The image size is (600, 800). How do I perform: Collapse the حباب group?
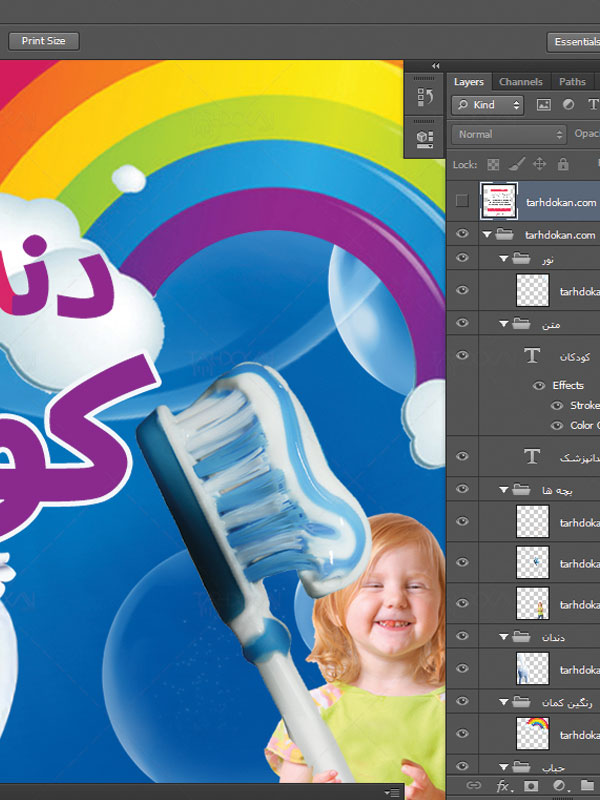[504, 767]
